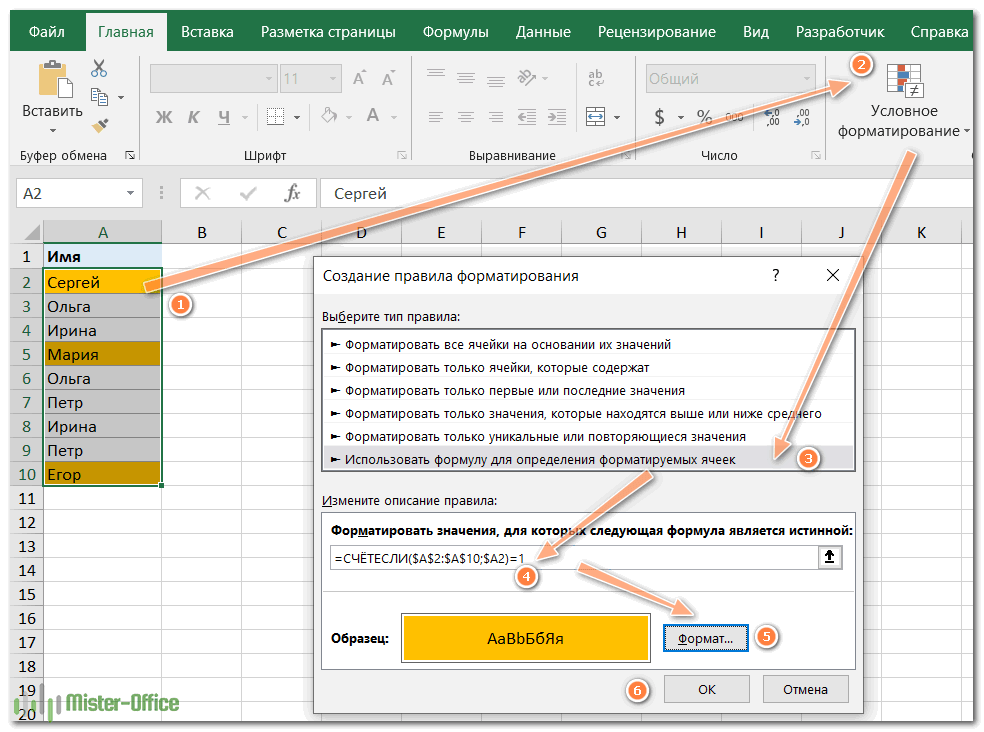This screenshot has width=984, height=732.
Task: Click into the СЧЁТЕСЛИ formula input field
Action: click(x=570, y=558)
